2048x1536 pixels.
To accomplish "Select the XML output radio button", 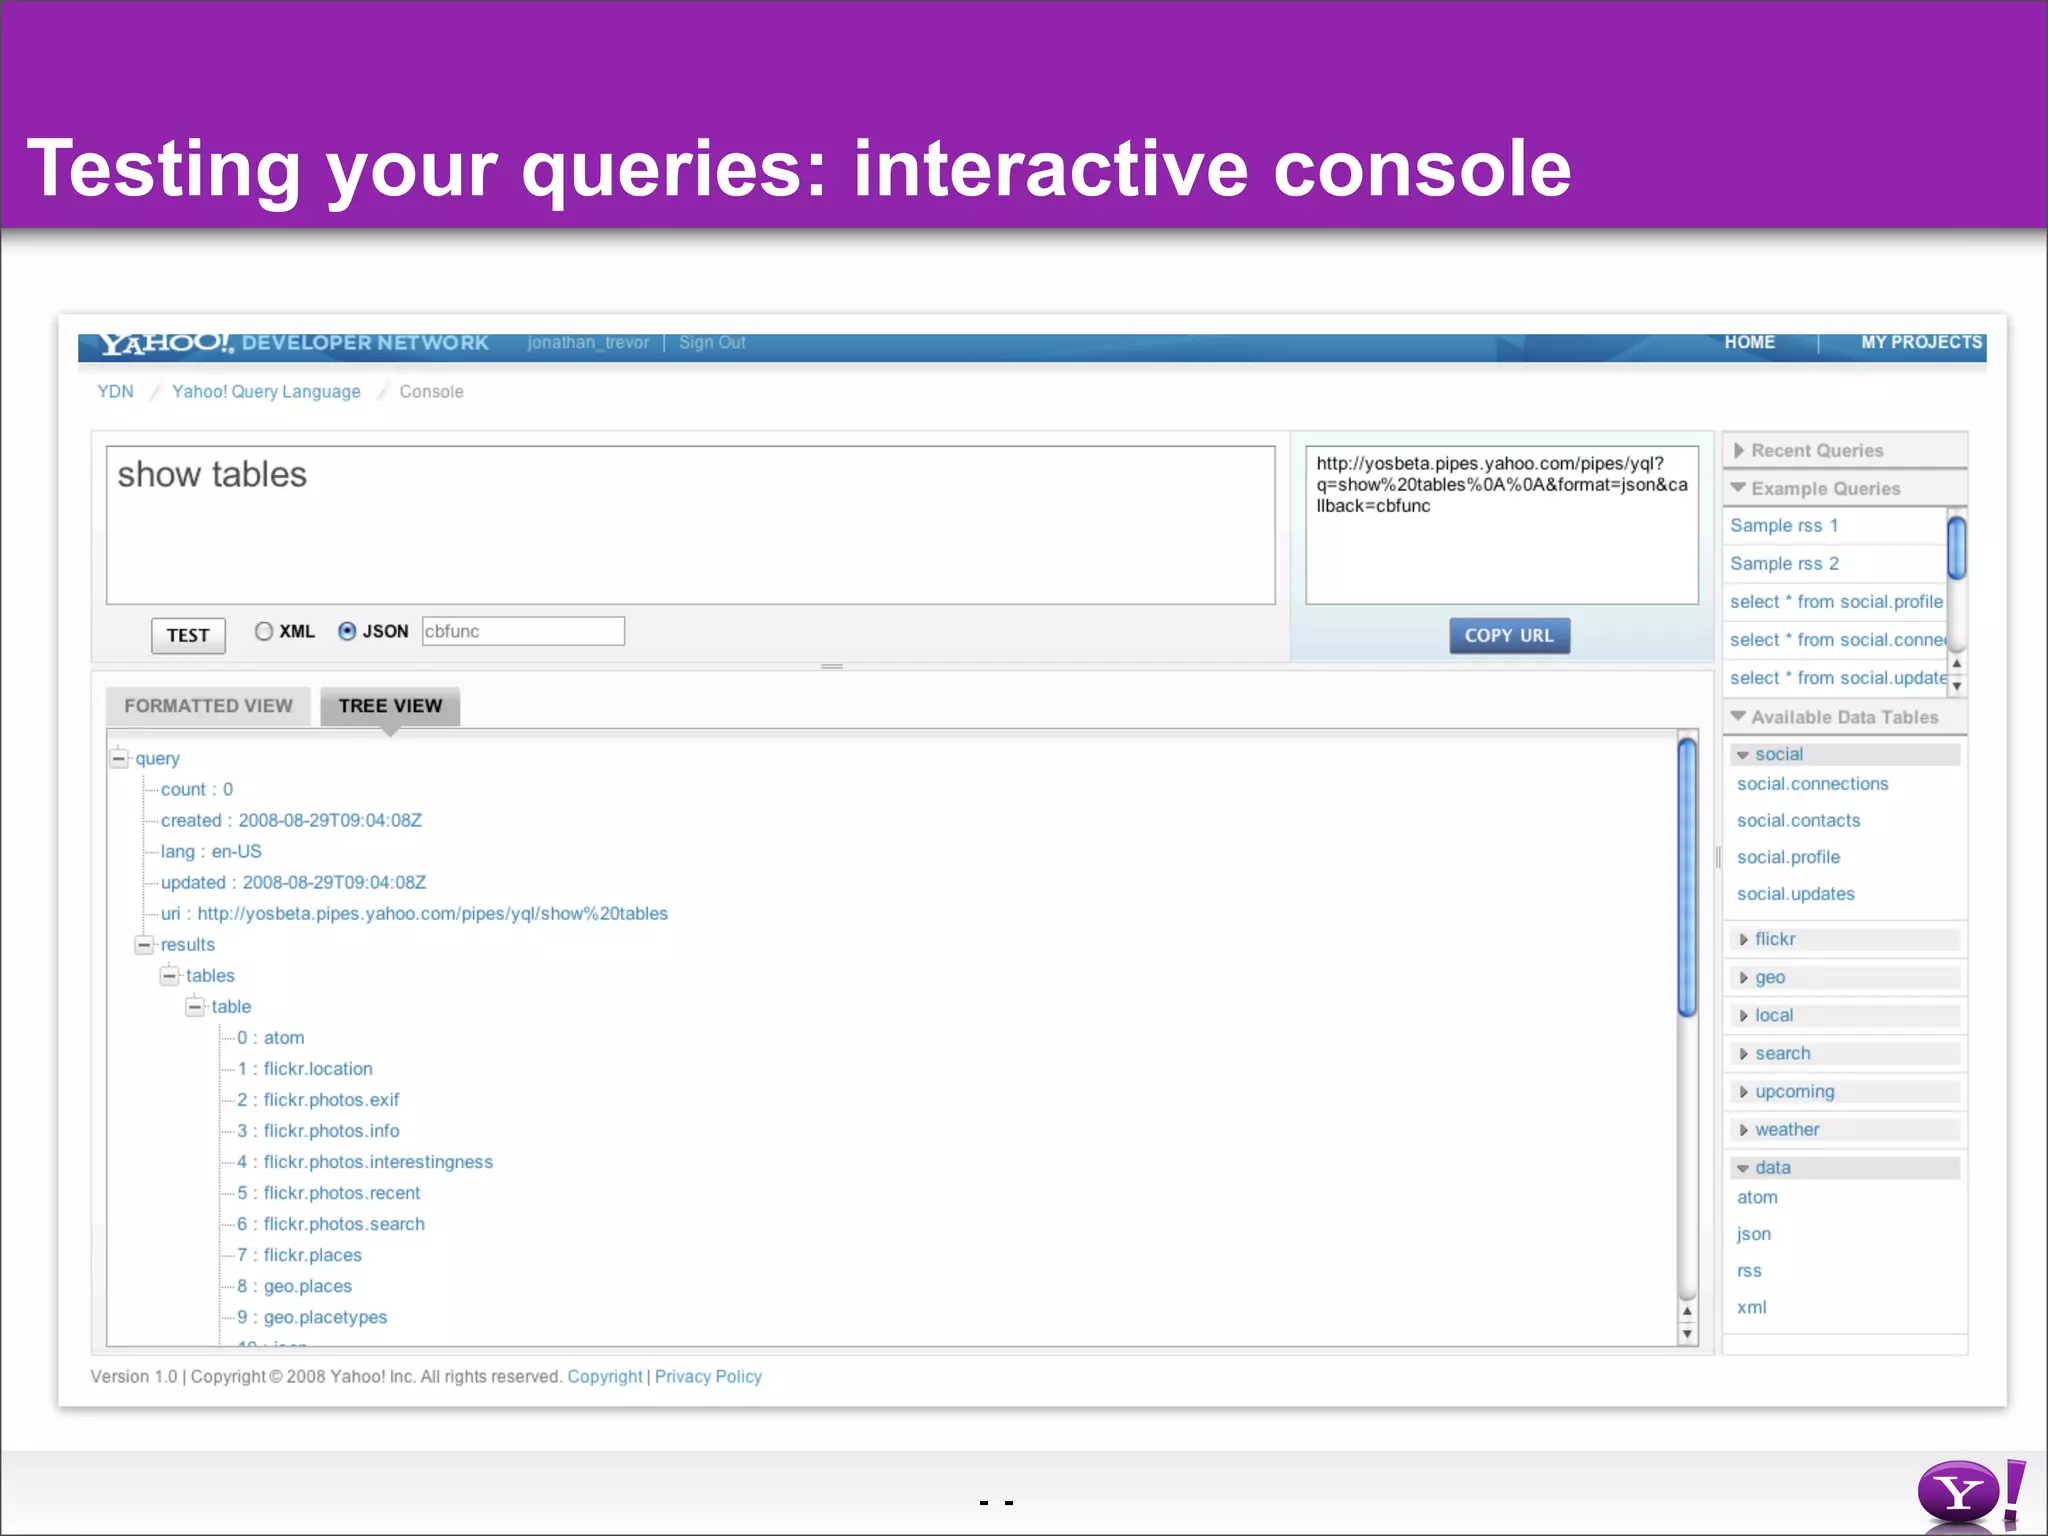I will point(264,631).
